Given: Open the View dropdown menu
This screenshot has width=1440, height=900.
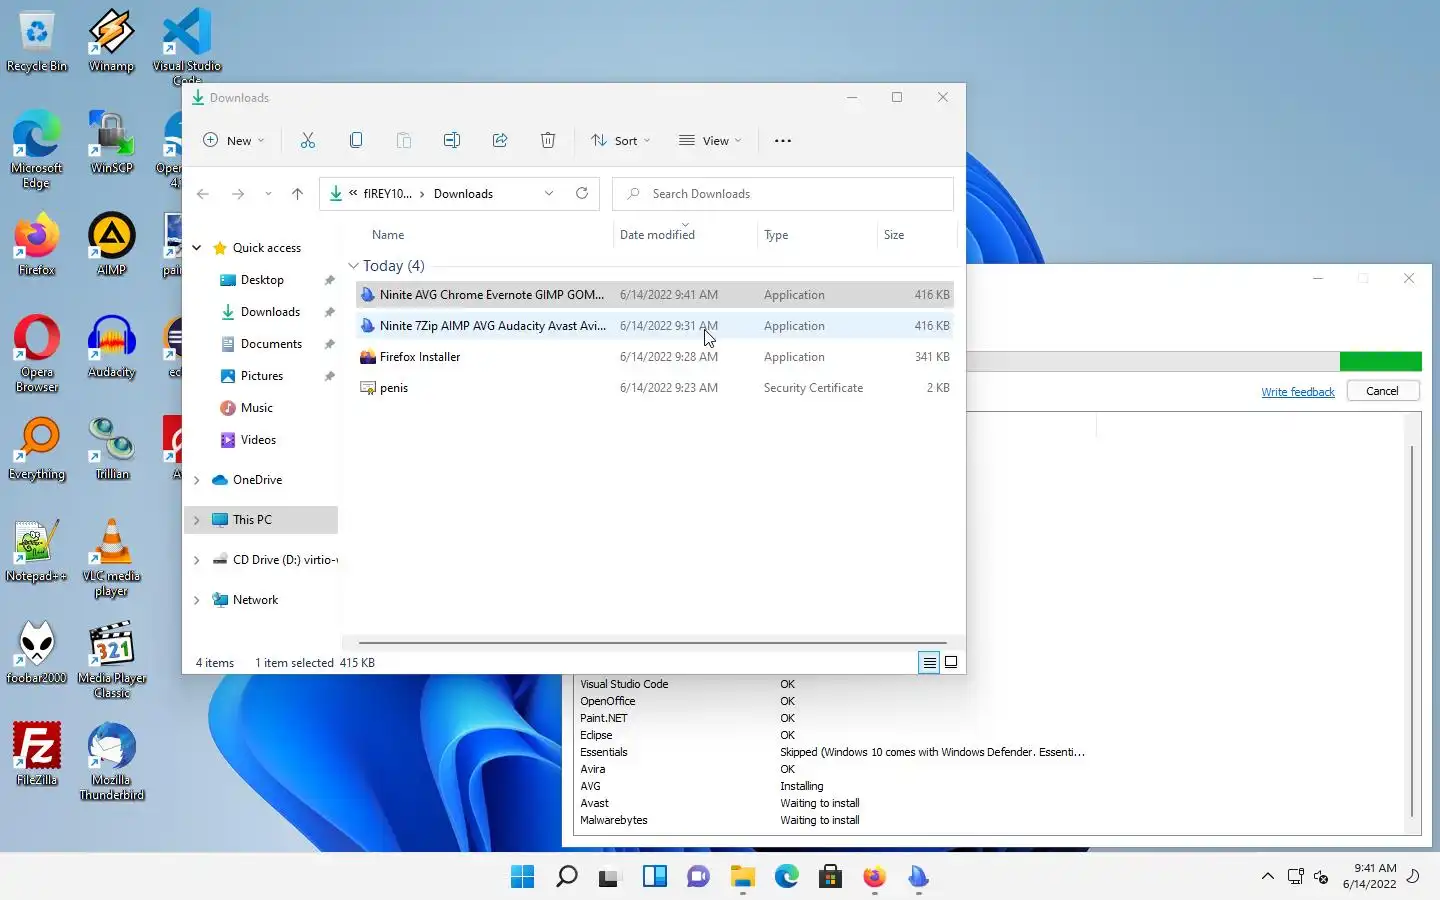Looking at the screenshot, I should (x=710, y=140).
